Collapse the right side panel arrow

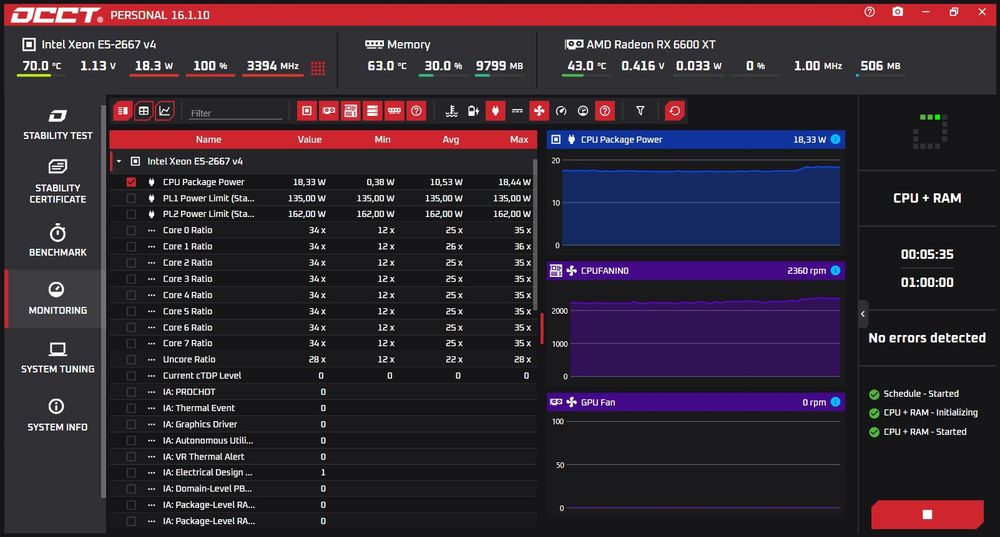point(863,314)
